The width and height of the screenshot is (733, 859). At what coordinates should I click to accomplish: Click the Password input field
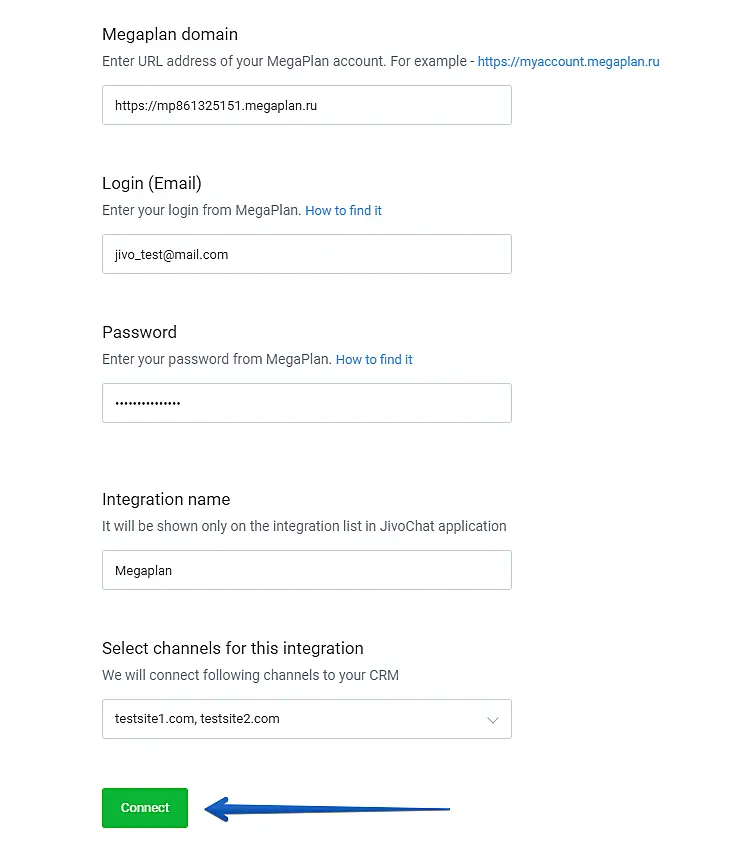tap(306, 403)
